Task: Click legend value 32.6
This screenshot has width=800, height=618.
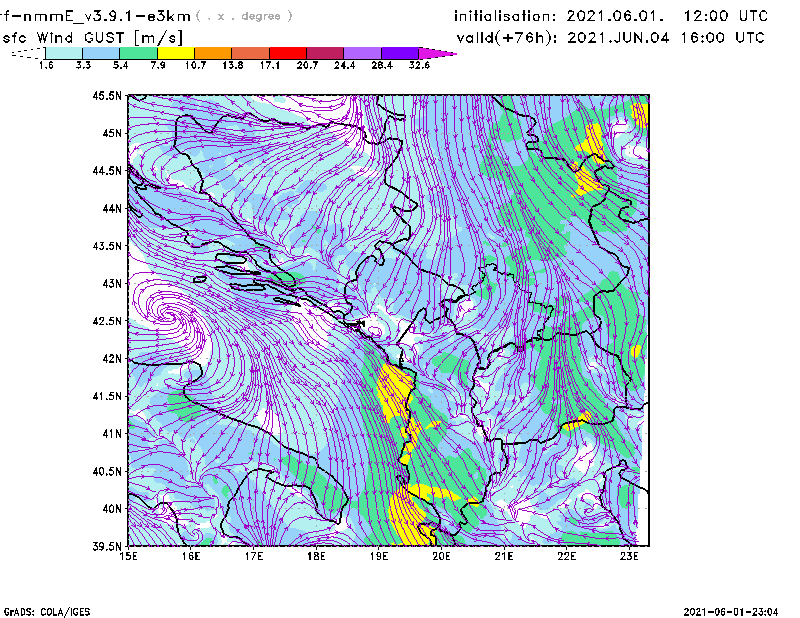Action: coord(419,65)
